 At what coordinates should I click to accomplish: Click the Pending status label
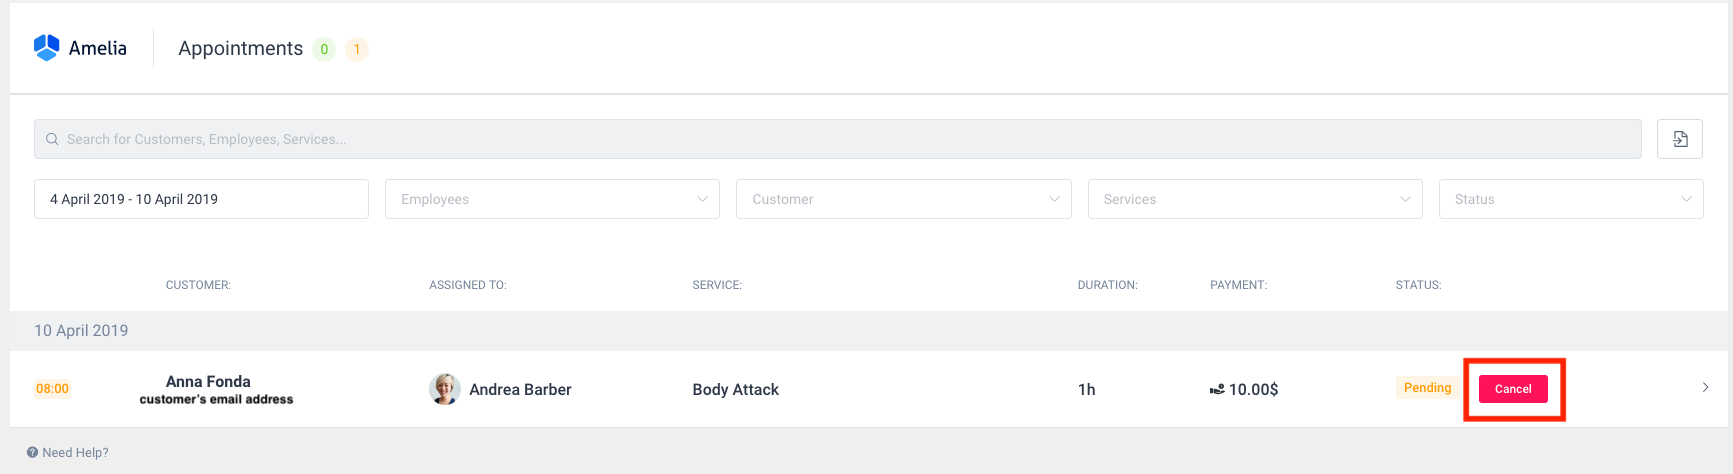1427,388
